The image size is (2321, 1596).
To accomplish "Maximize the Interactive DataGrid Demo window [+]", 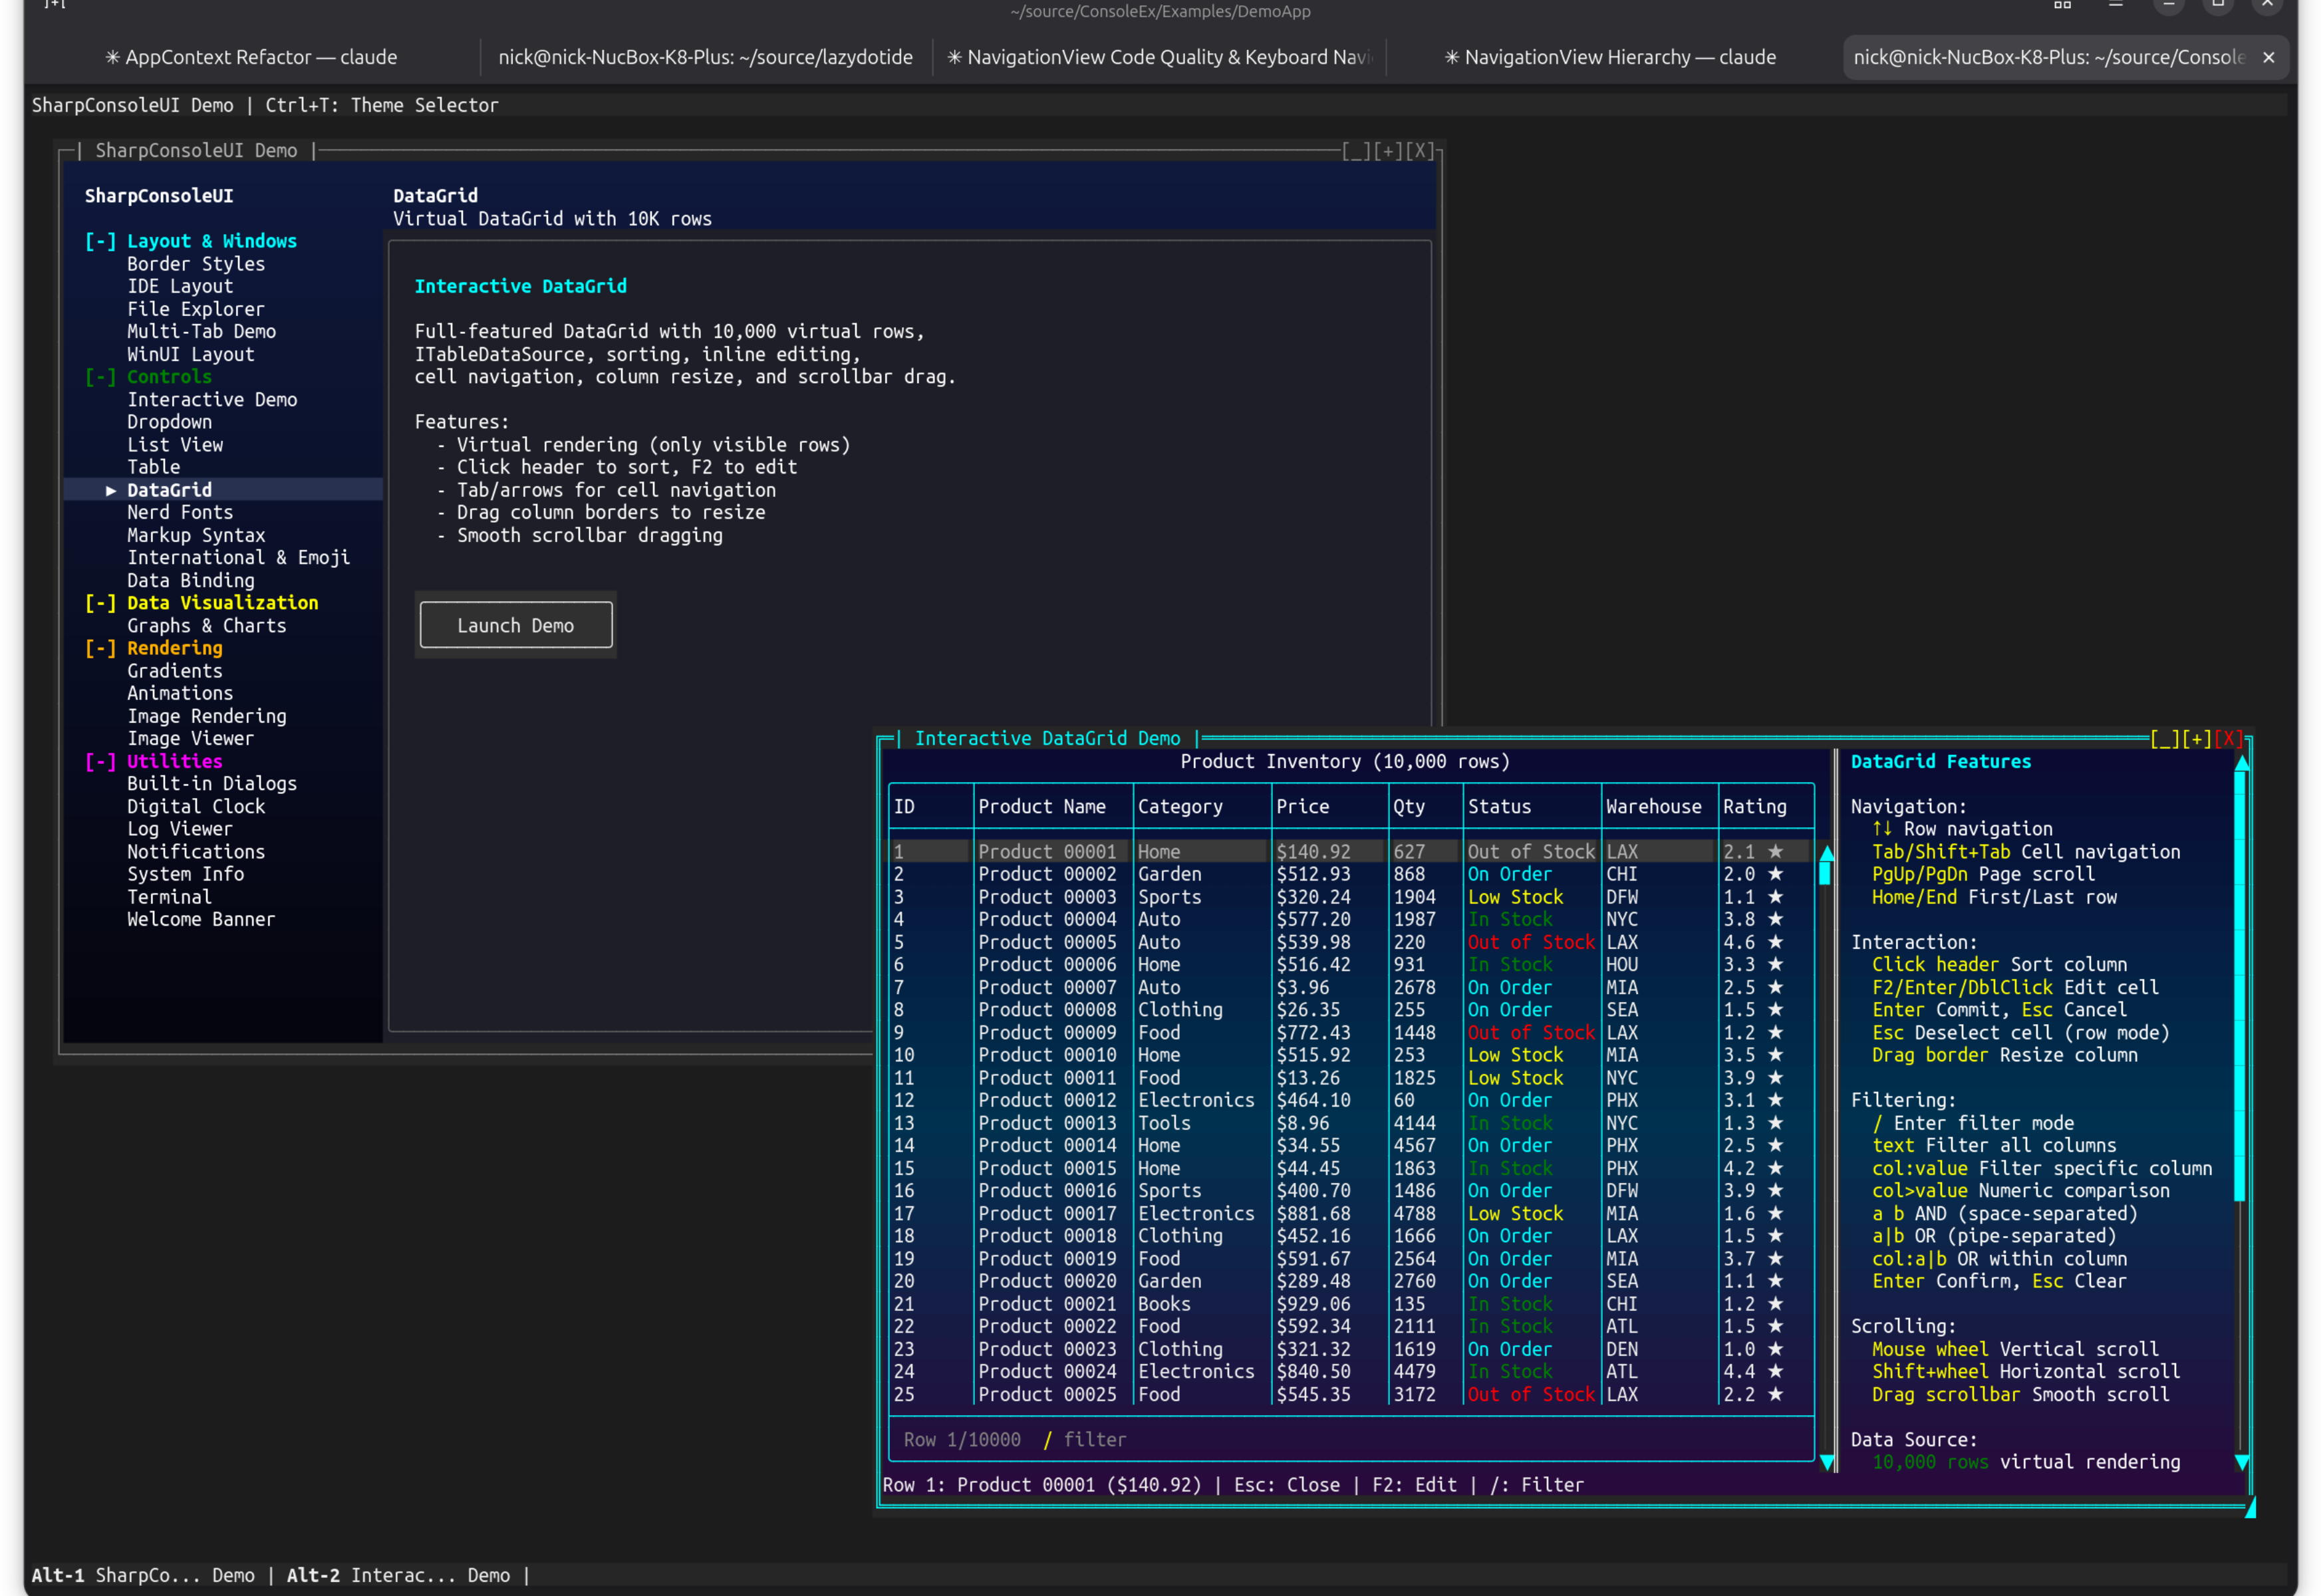I will pos(2196,739).
